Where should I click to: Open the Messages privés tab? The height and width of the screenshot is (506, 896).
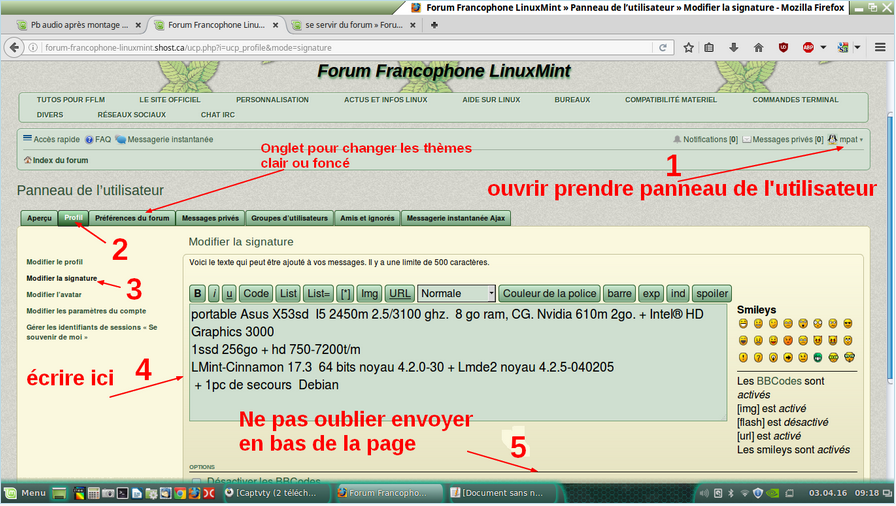click(210, 218)
